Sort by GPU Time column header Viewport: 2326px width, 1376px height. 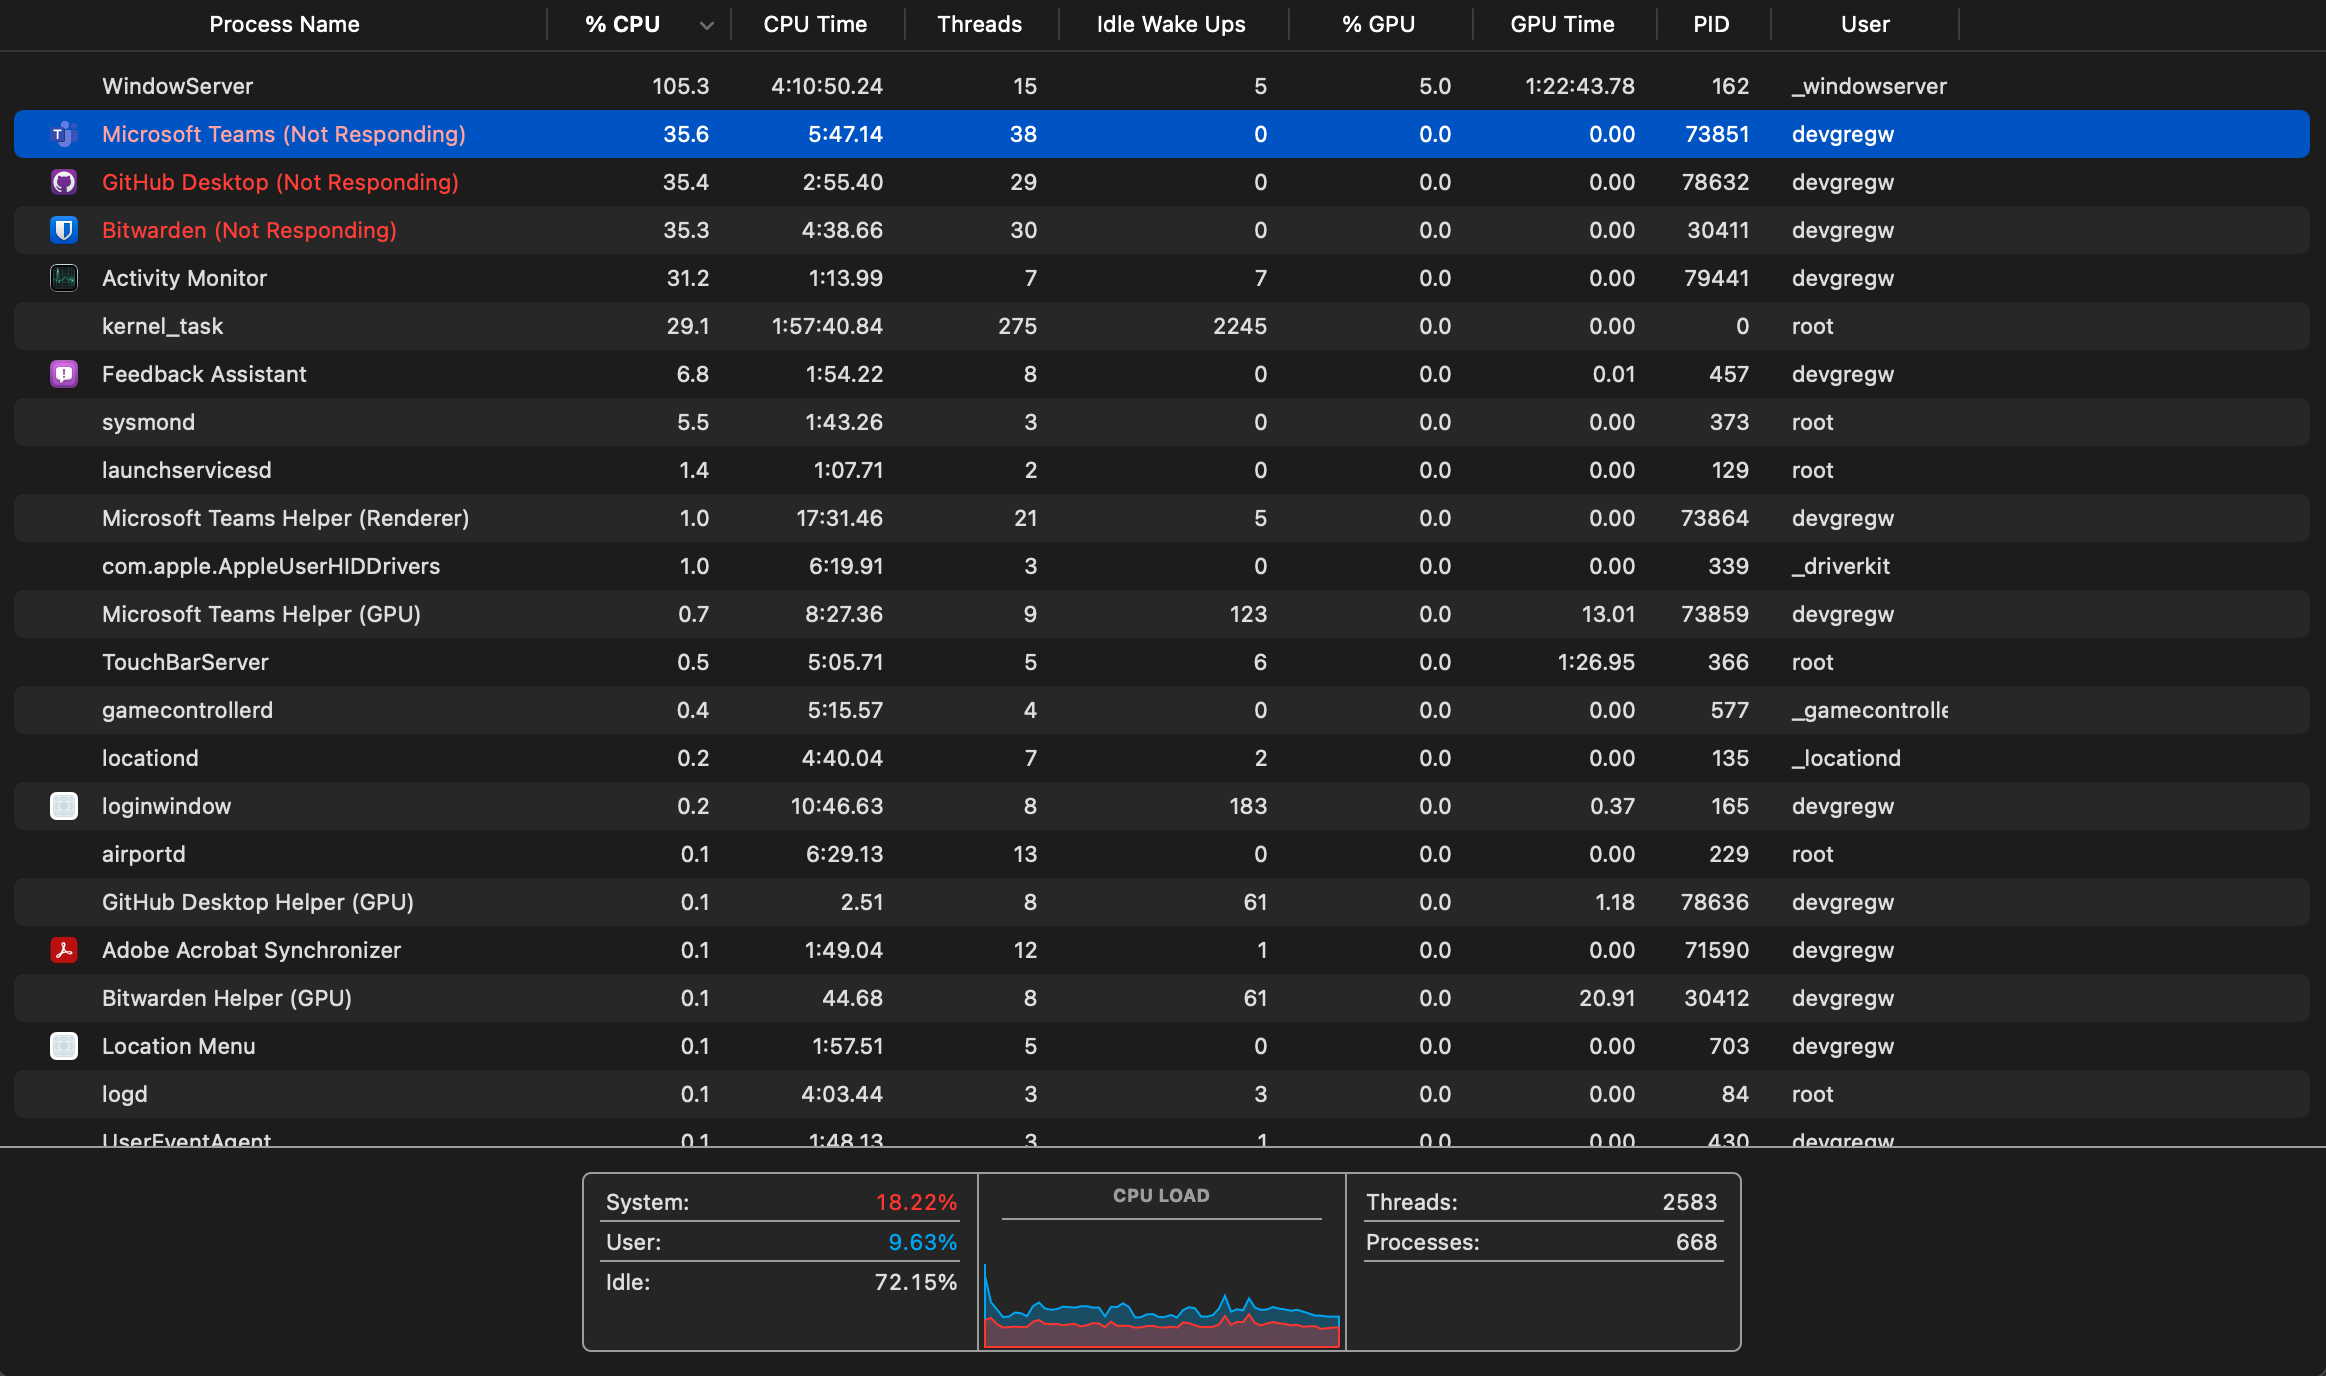pyautogui.click(x=1562, y=24)
